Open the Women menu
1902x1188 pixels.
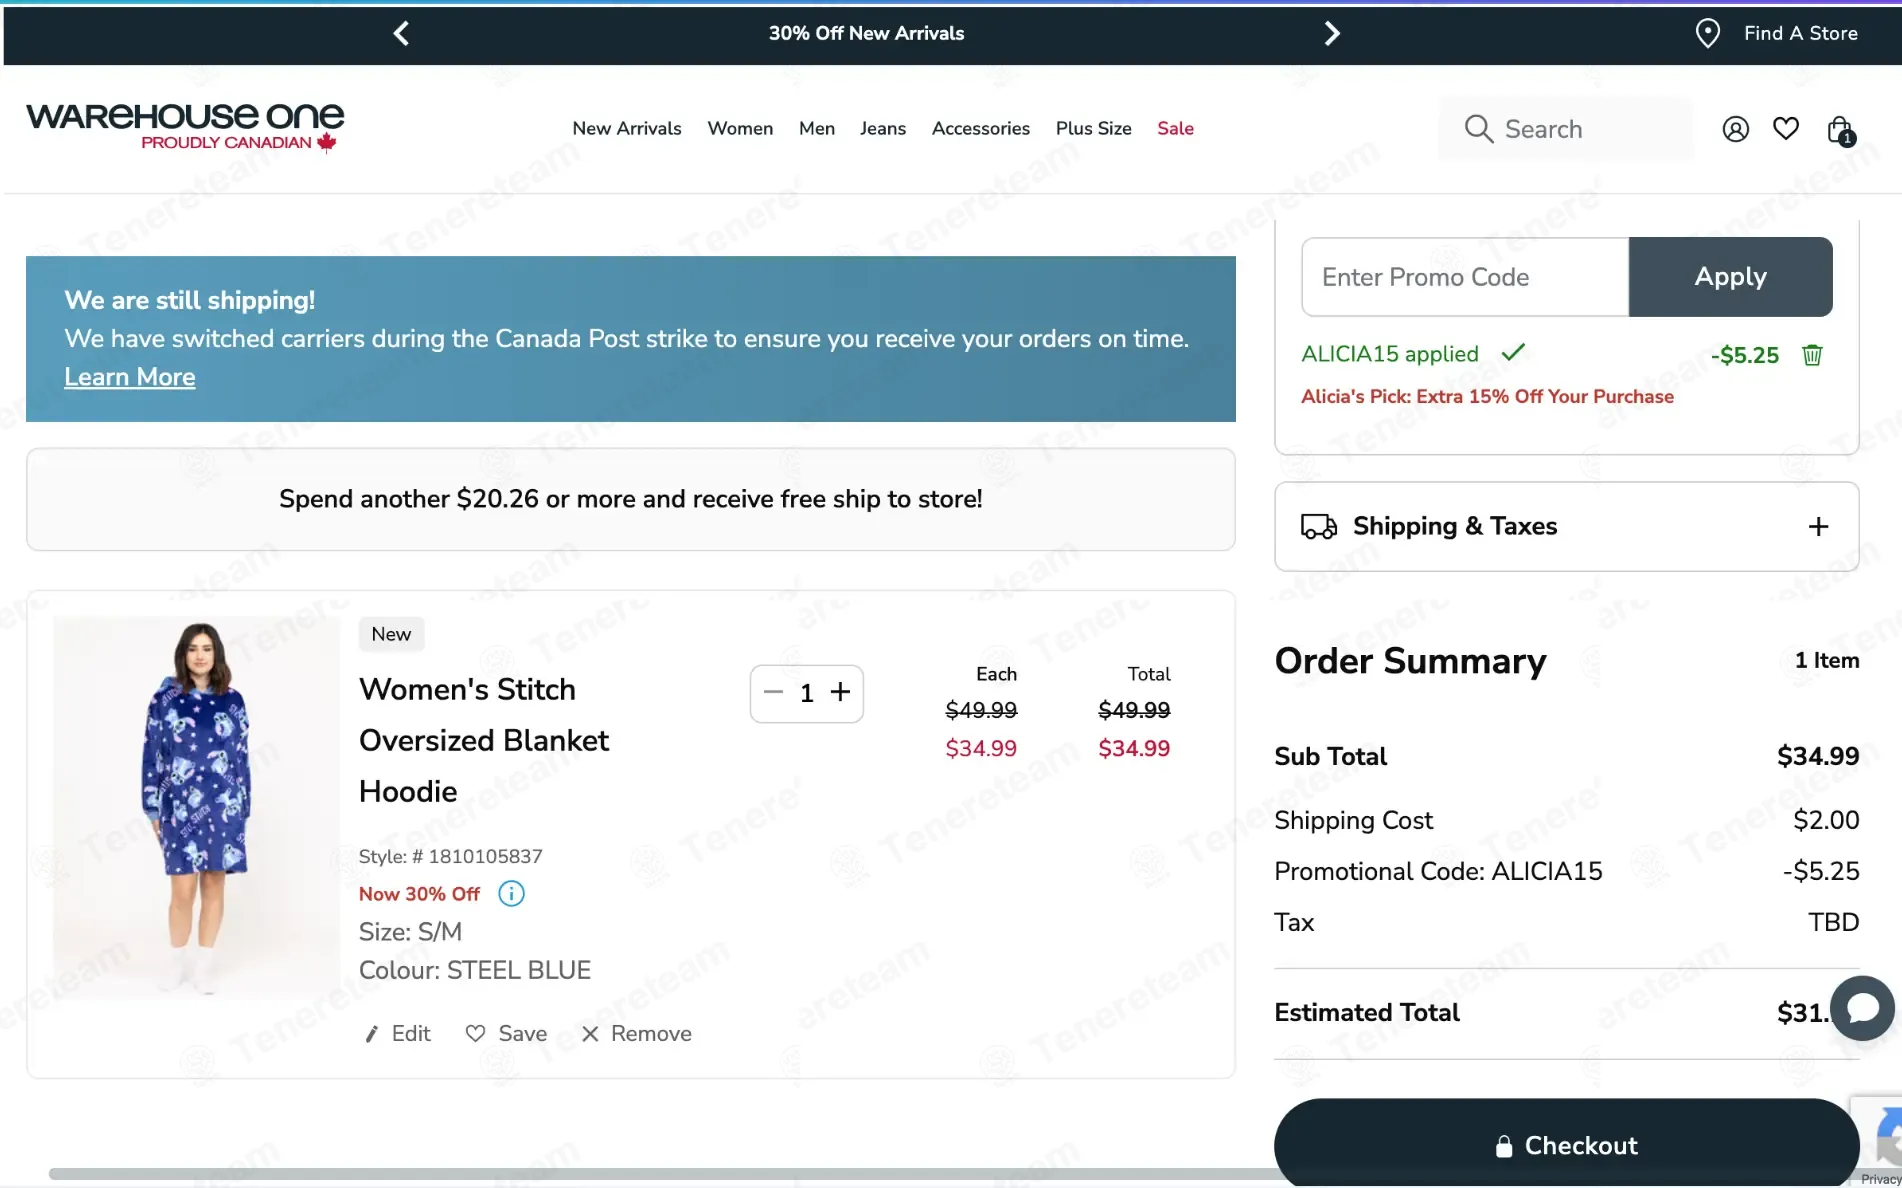[x=740, y=128]
